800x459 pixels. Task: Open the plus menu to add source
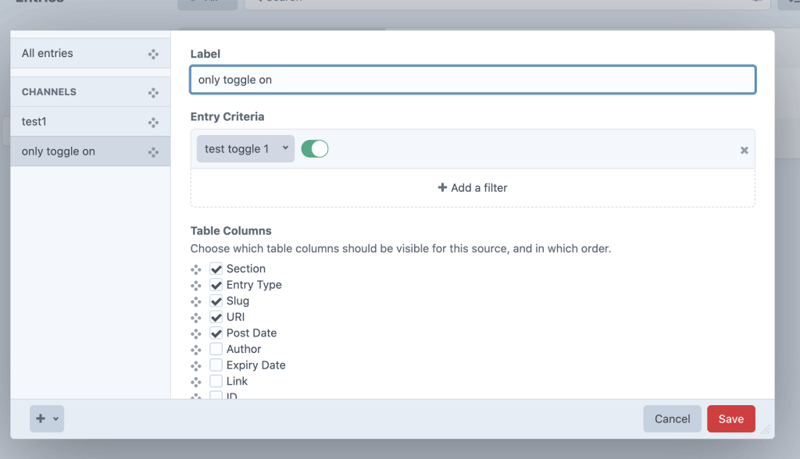coord(47,418)
